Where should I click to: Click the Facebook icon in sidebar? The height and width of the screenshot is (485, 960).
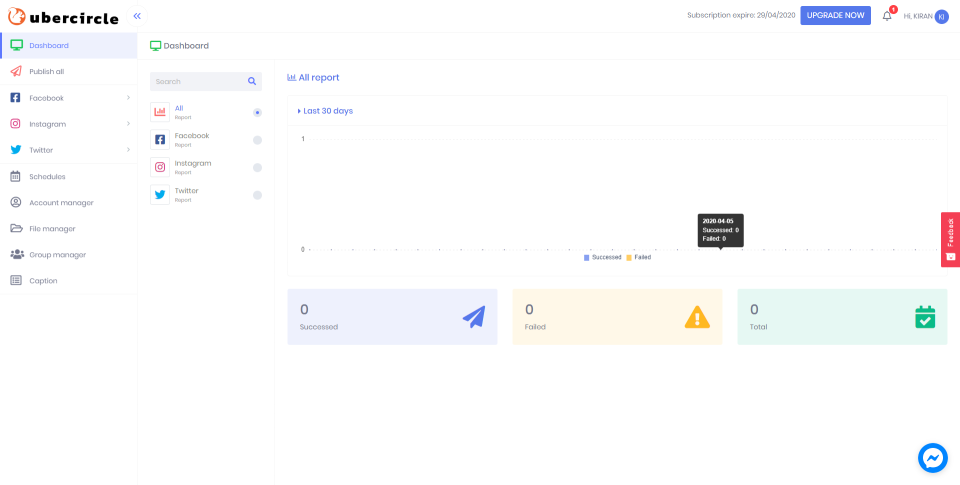click(x=16, y=97)
